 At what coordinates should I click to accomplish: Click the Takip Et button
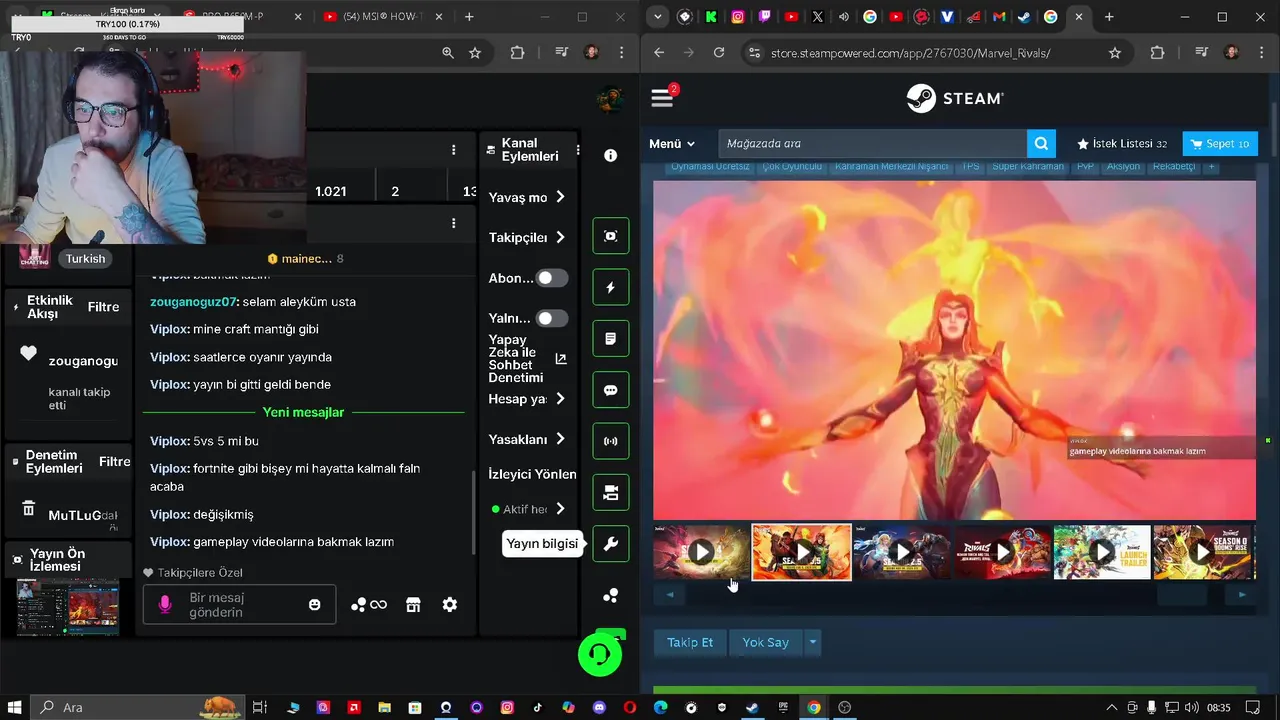(x=690, y=642)
